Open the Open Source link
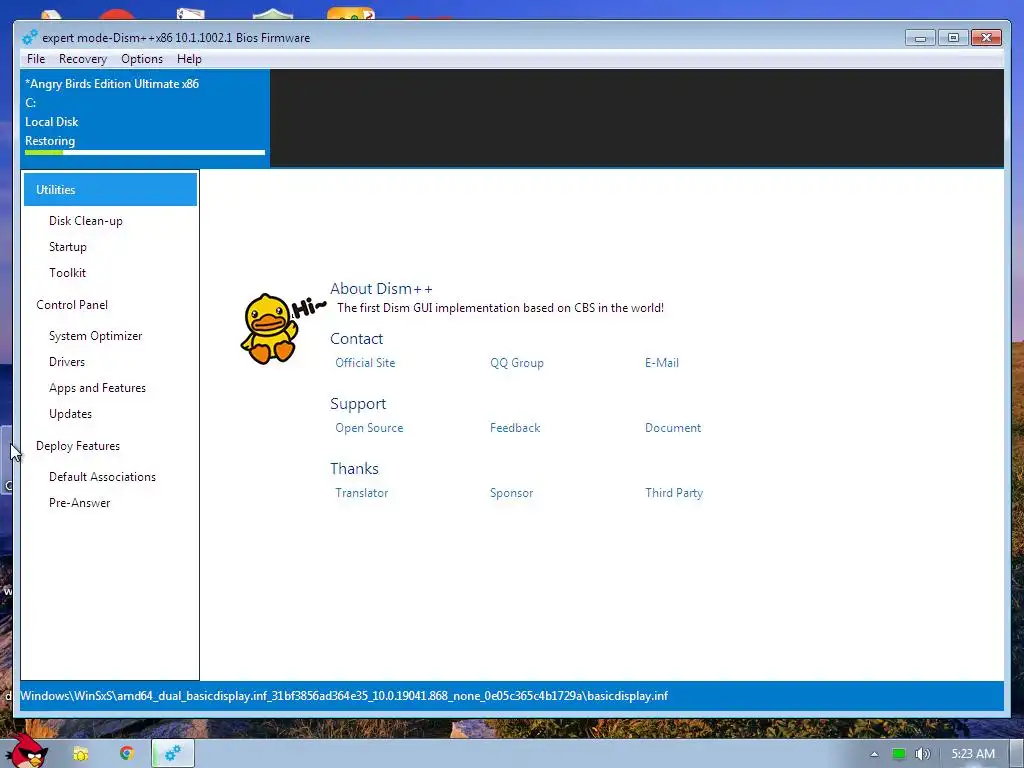The width and height of the screenshot is (1024, 768). tap(369, 428)
